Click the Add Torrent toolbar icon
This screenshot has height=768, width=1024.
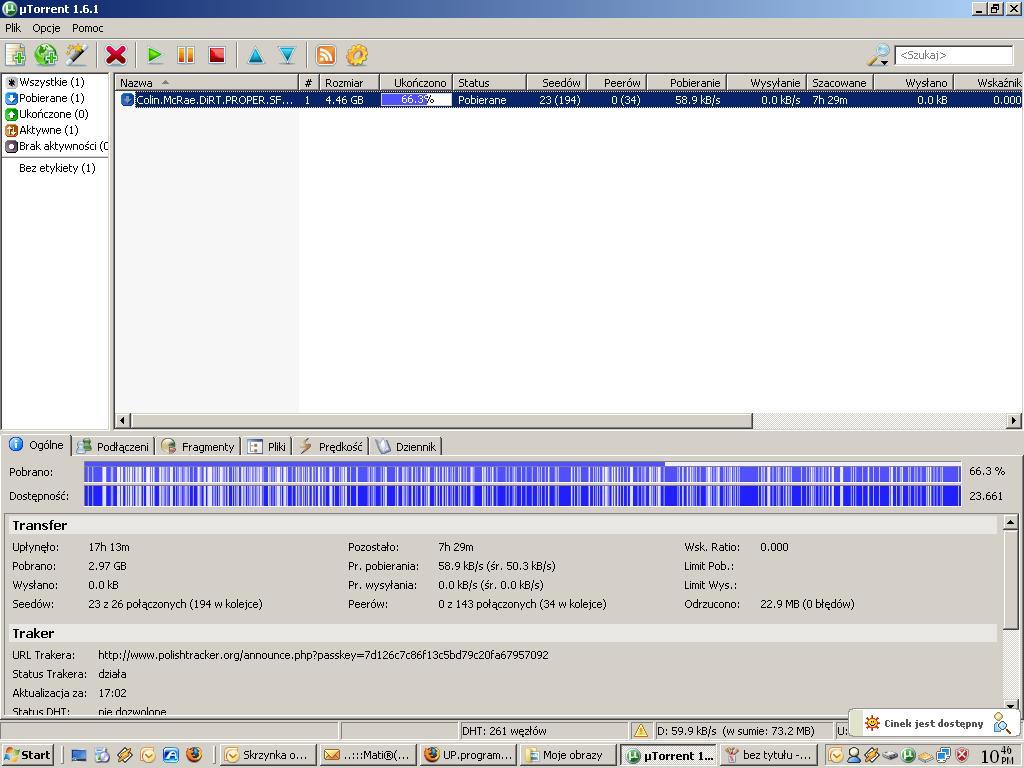point(16,55)
